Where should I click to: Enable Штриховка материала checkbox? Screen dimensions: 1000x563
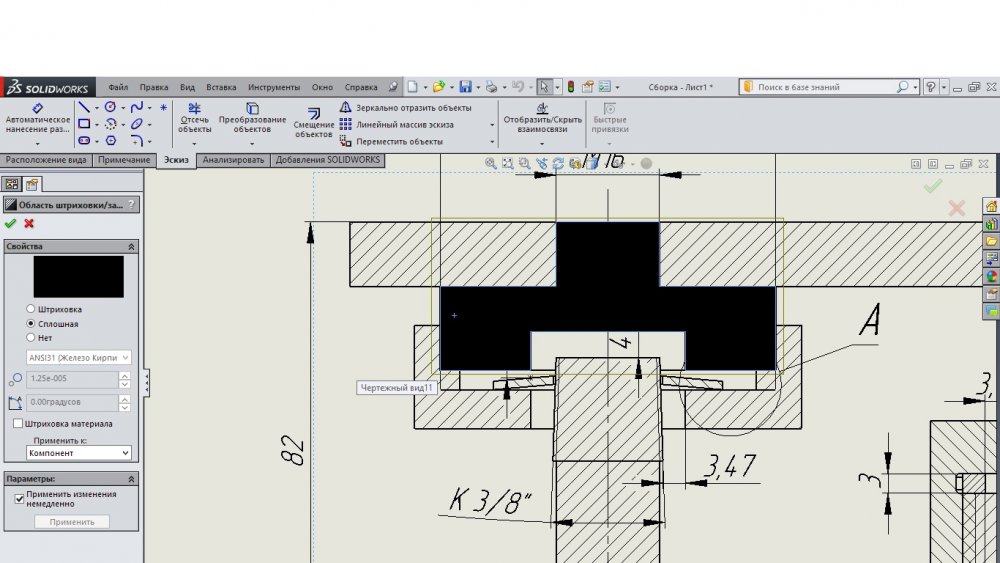[x=18, y=423]
